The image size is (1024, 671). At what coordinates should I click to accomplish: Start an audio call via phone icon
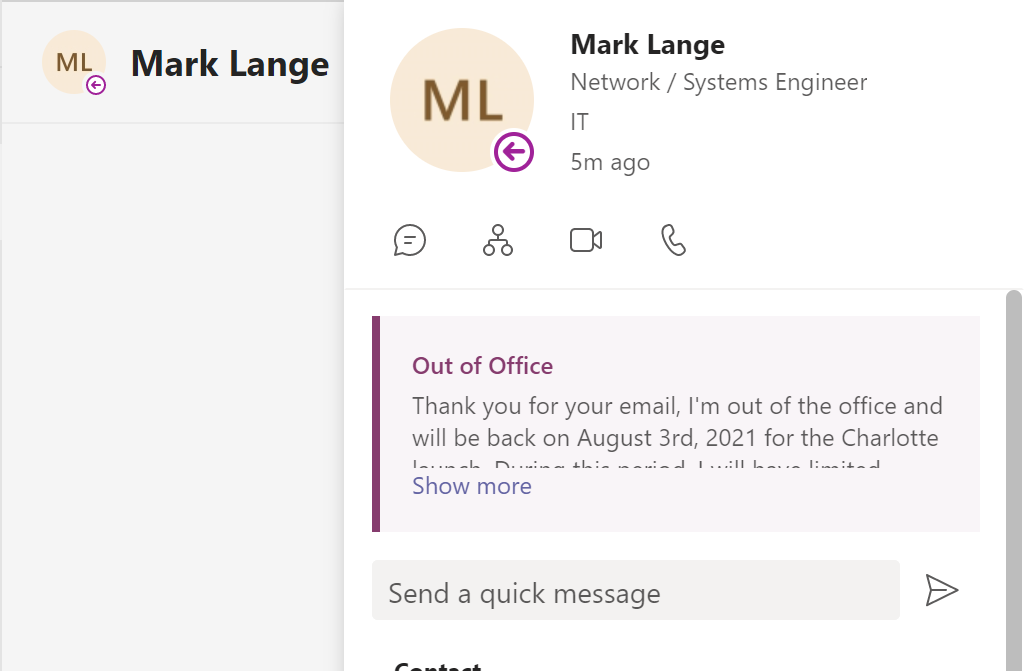(673, 240)
